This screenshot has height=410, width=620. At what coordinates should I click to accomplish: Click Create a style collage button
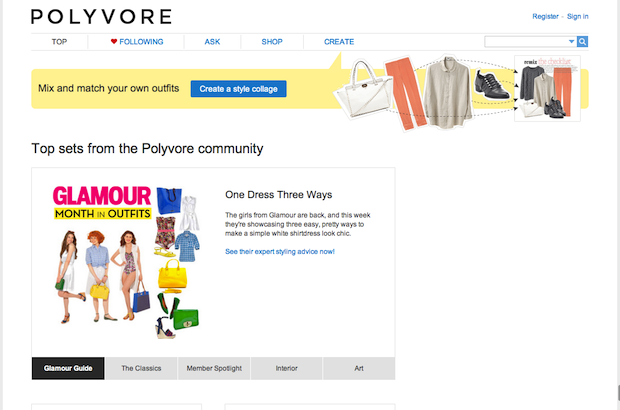(x=238, y=89)
